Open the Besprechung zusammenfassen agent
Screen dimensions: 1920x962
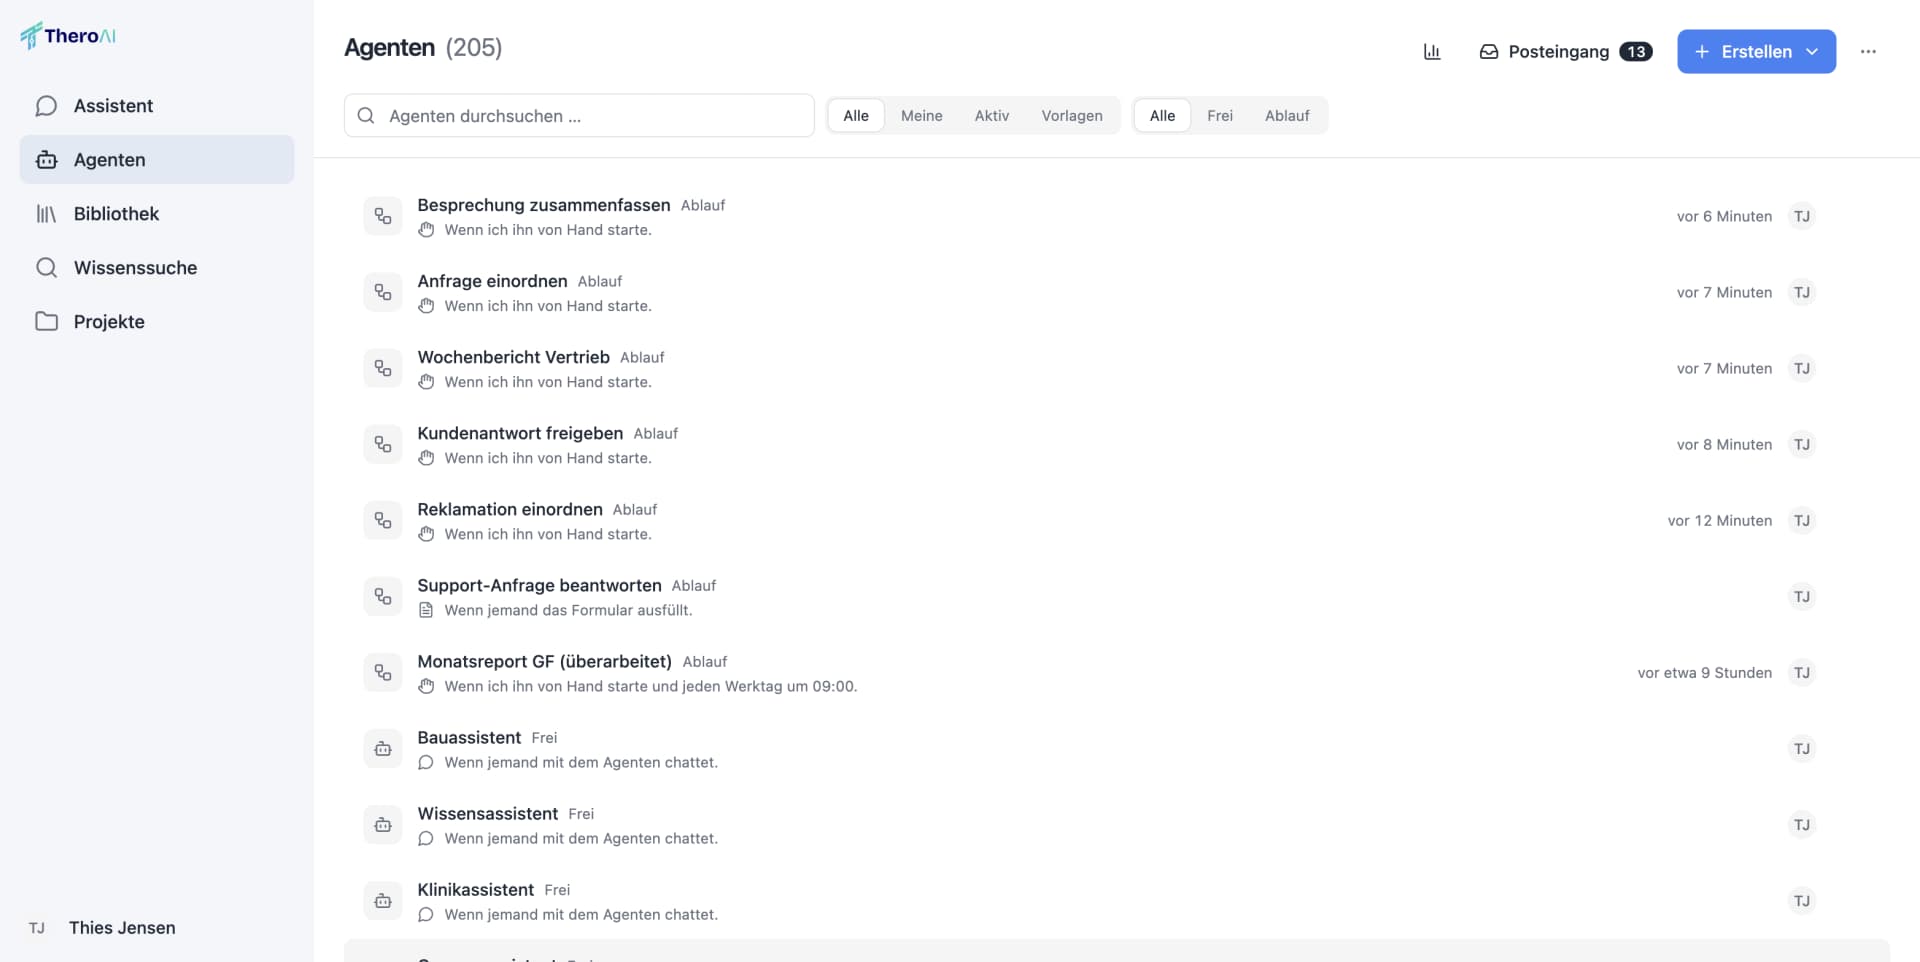pyautogui.click(x=1117, y=216)
